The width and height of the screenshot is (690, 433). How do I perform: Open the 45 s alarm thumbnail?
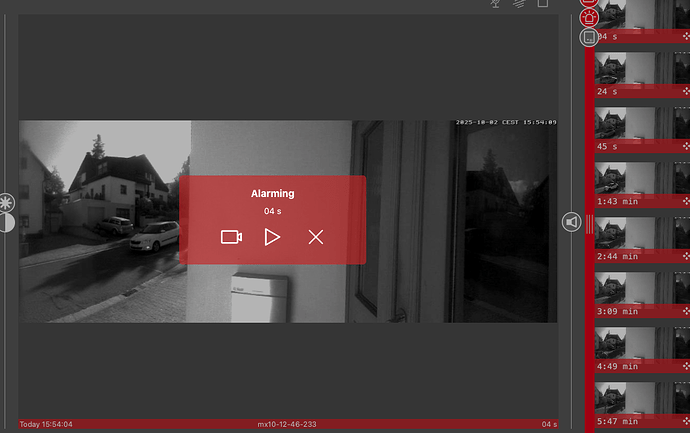[x=642, y=130]
